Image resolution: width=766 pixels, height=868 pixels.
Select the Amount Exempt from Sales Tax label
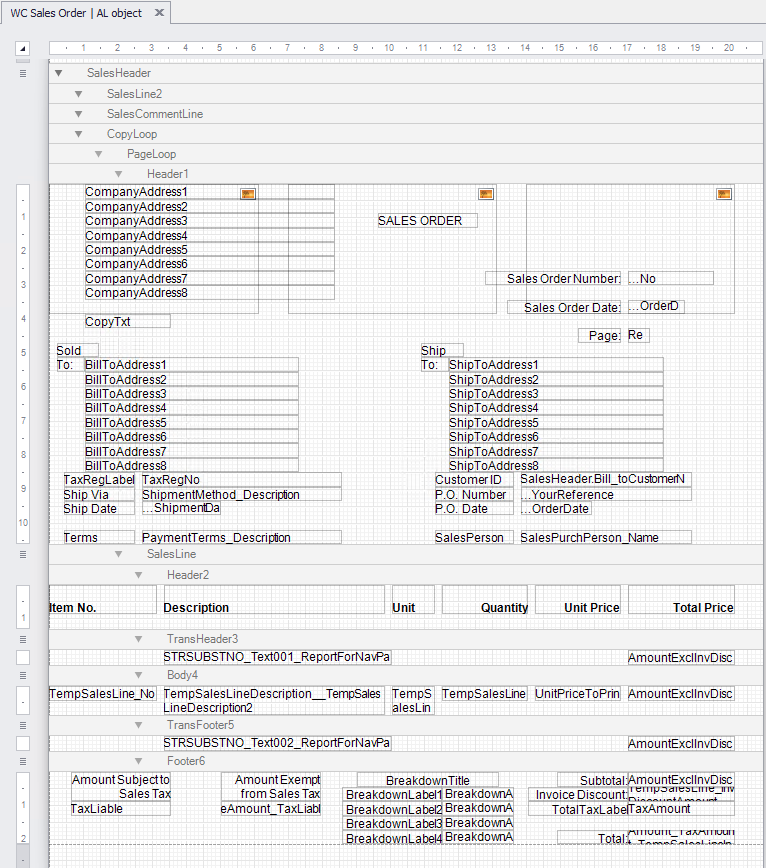point(271,787)
